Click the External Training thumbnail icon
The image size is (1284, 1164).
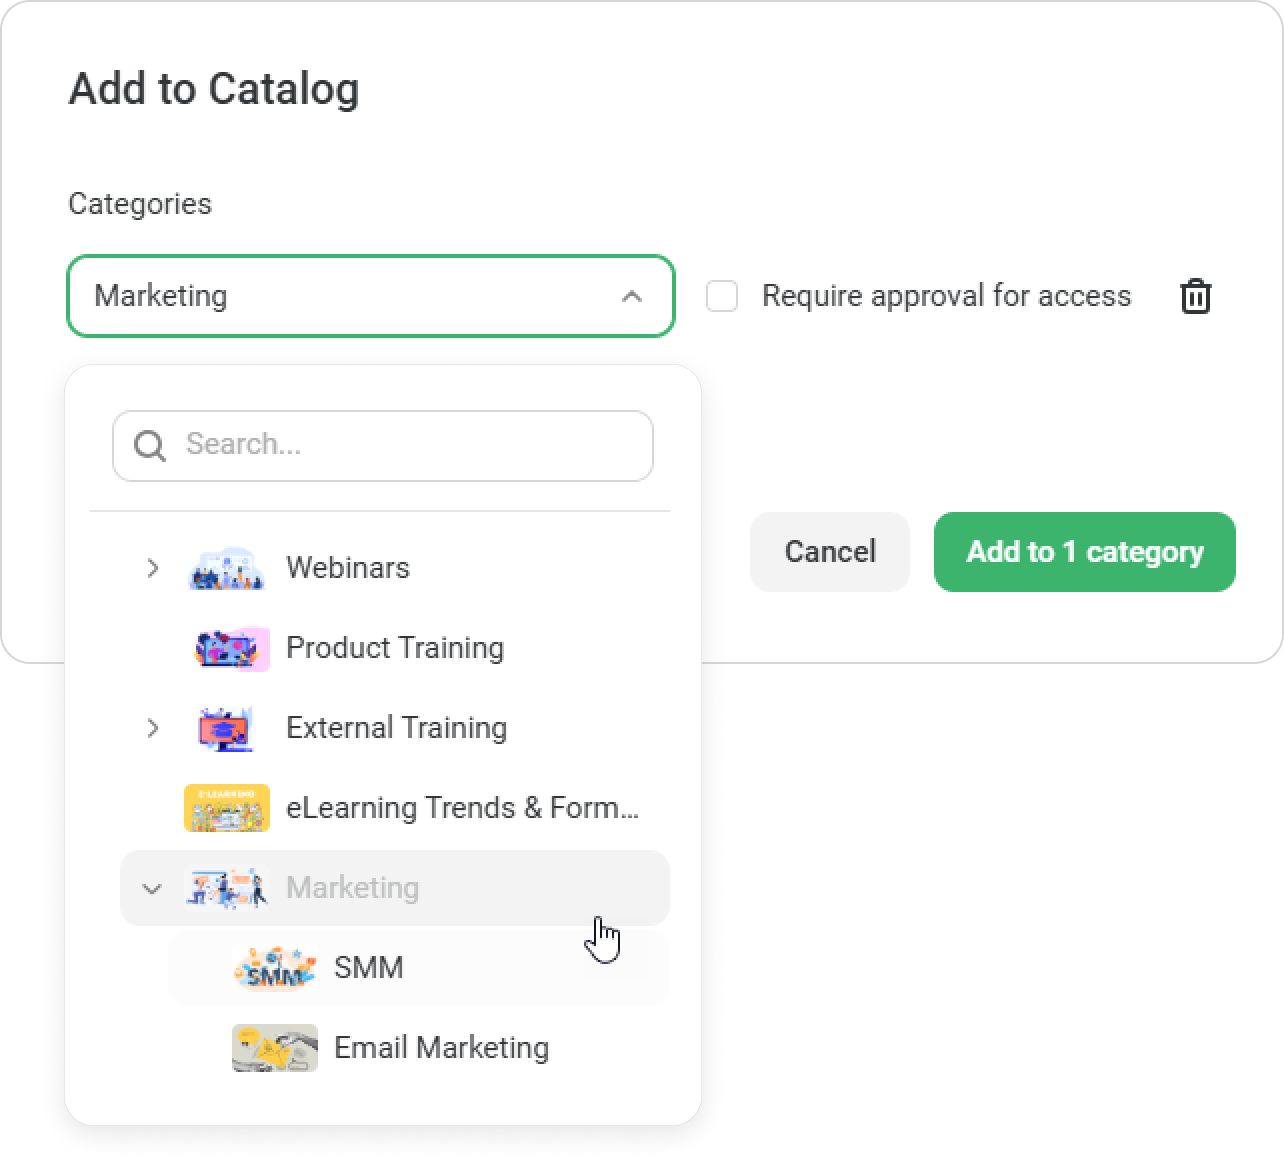(227, 728)
